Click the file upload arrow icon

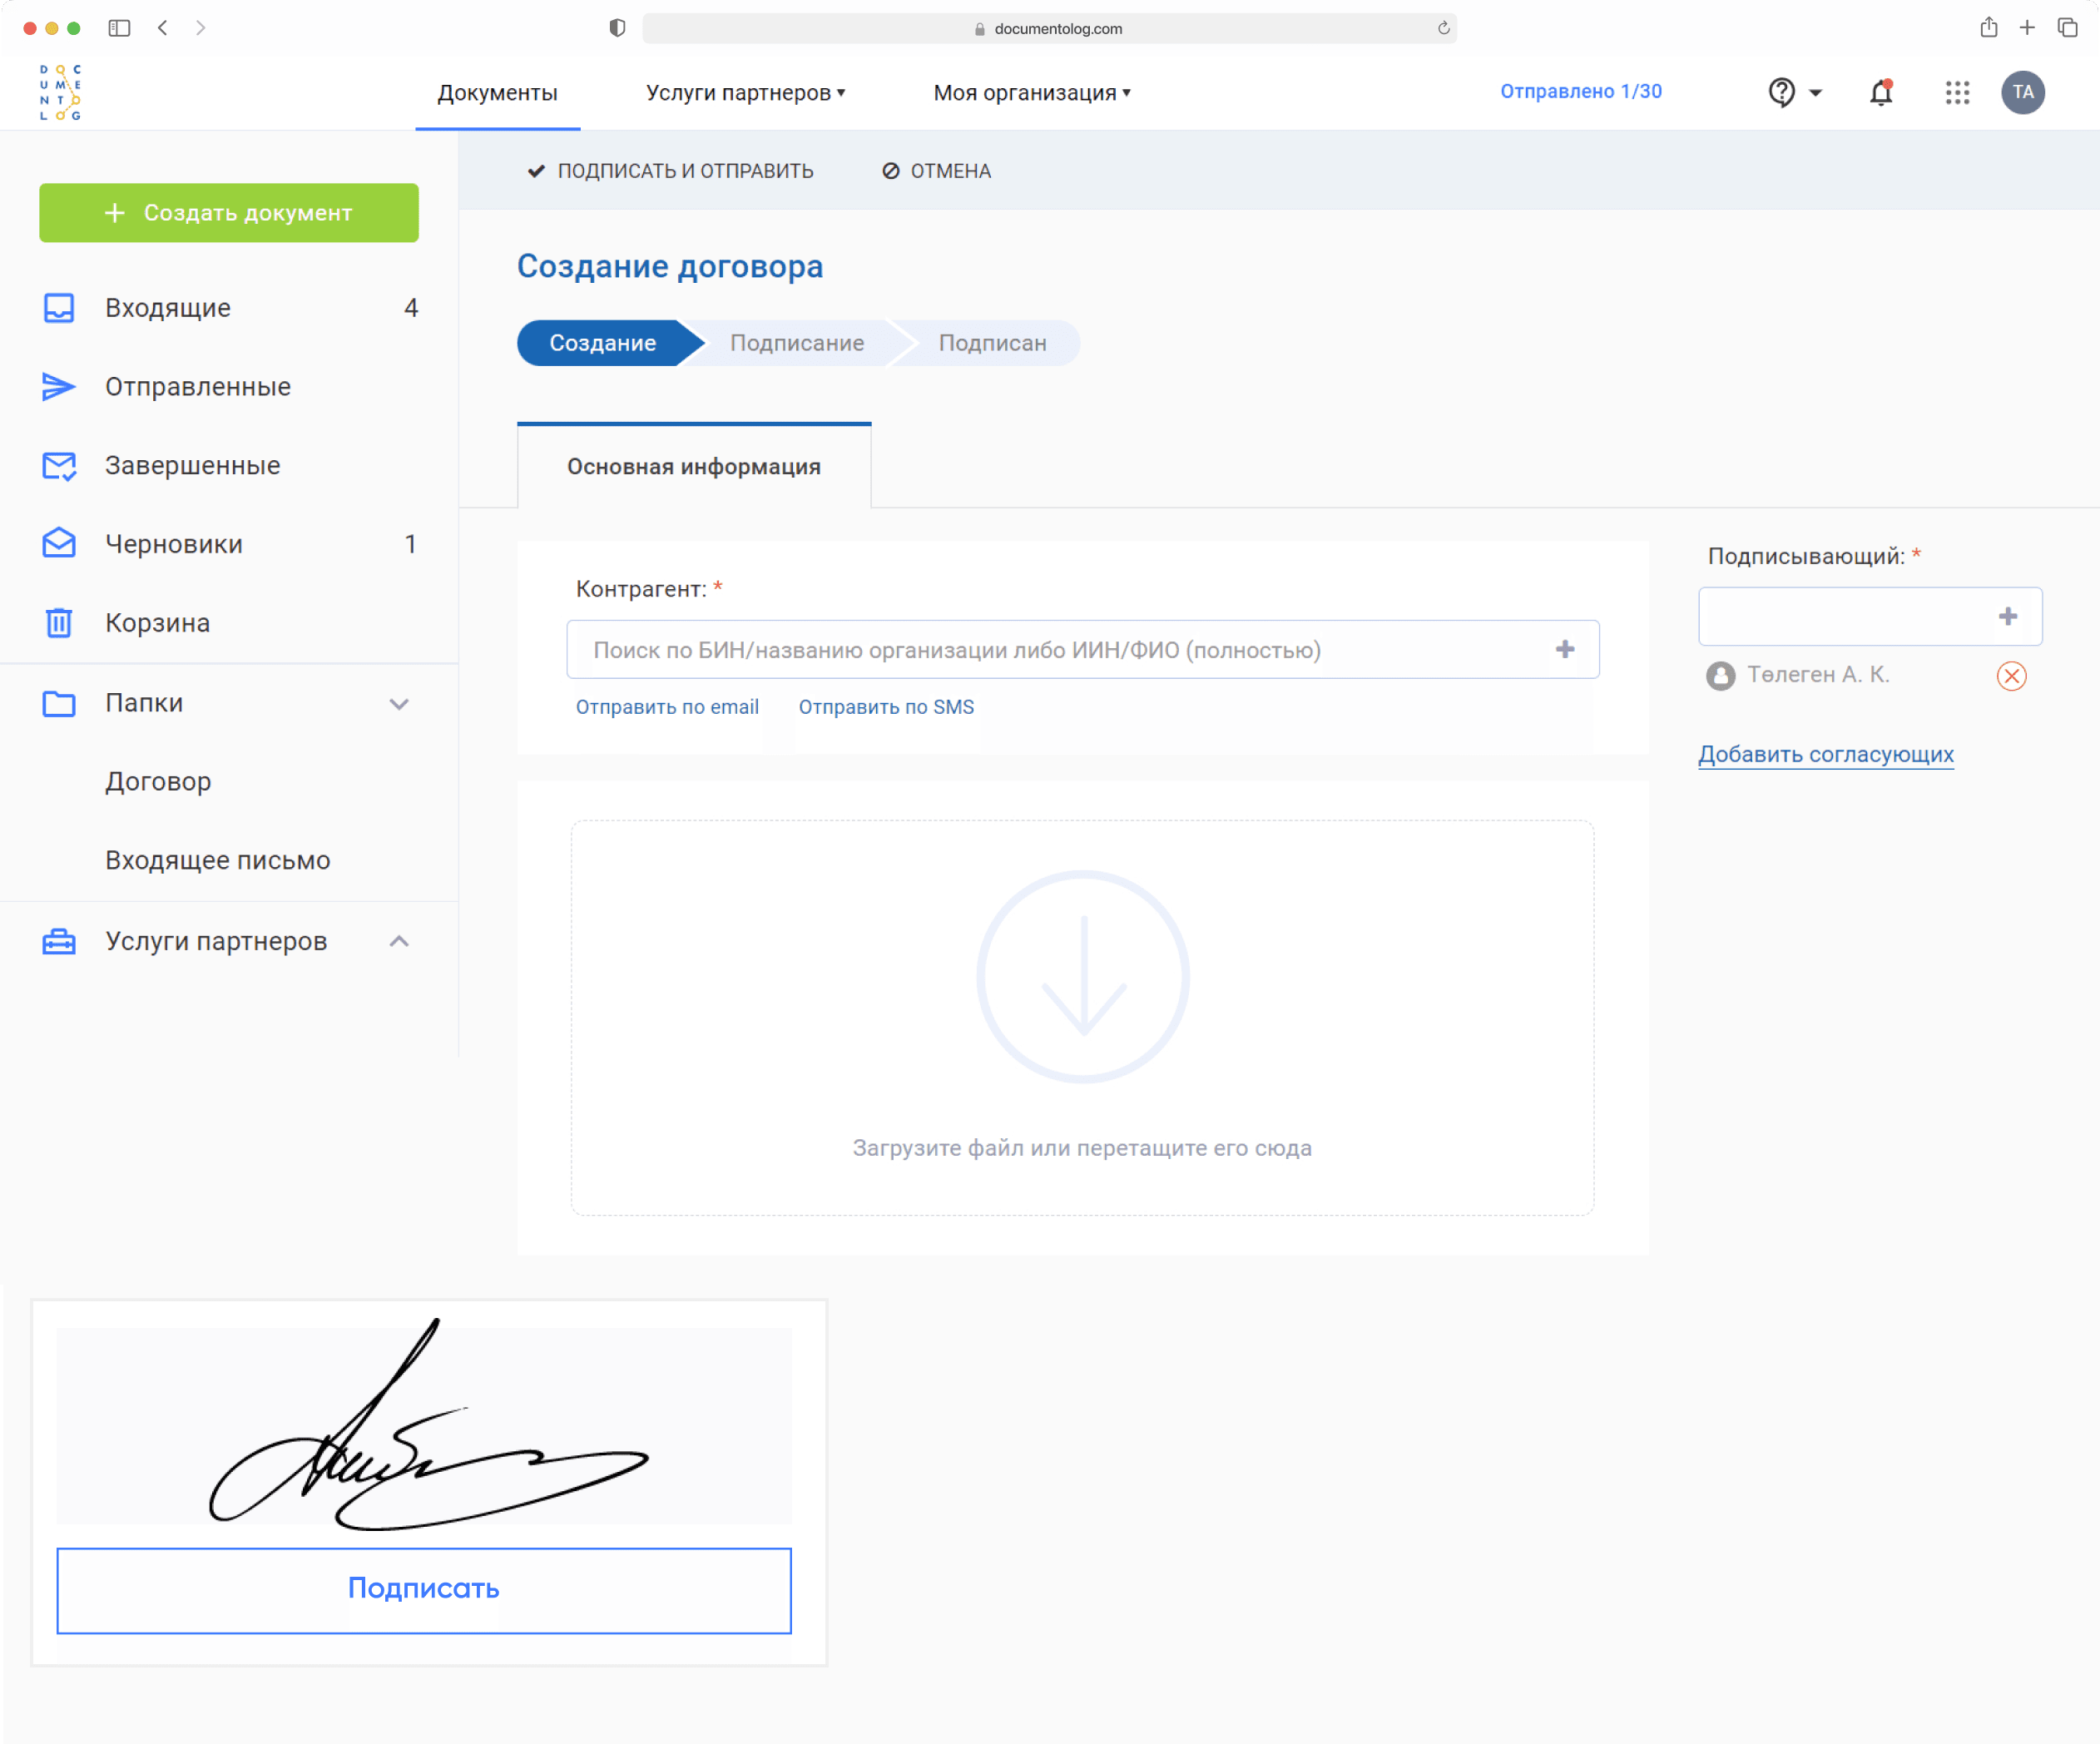[1083, 977]
